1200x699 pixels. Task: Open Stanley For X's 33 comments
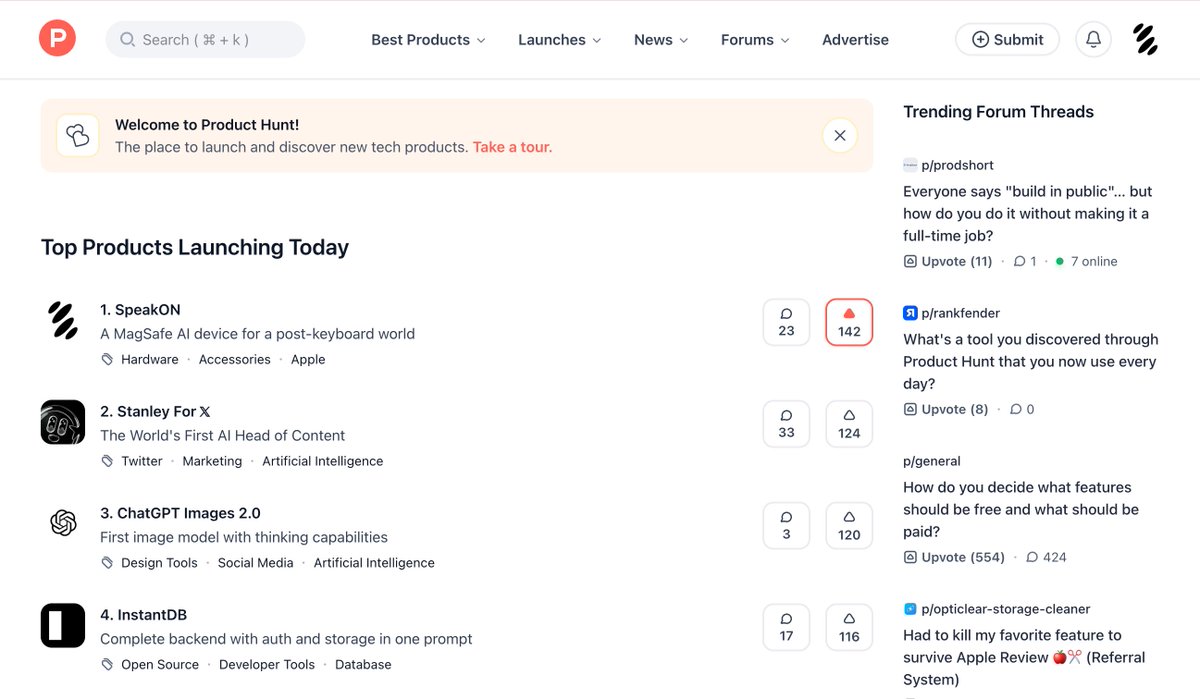pos(786,424)
